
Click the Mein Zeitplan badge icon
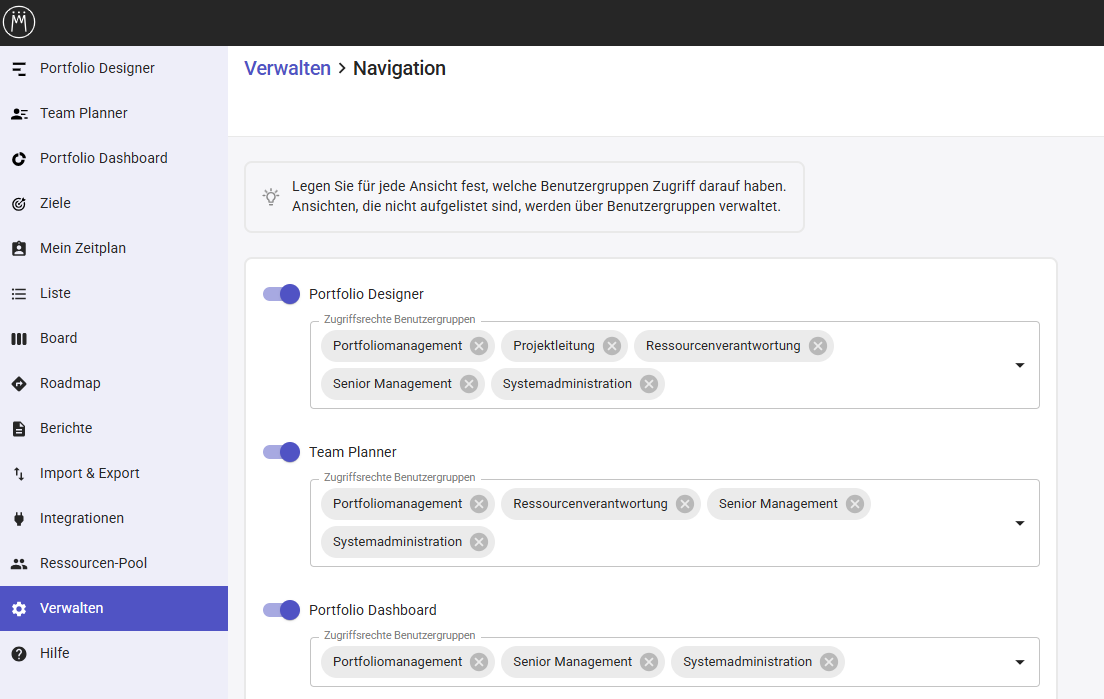coord(19,248)
